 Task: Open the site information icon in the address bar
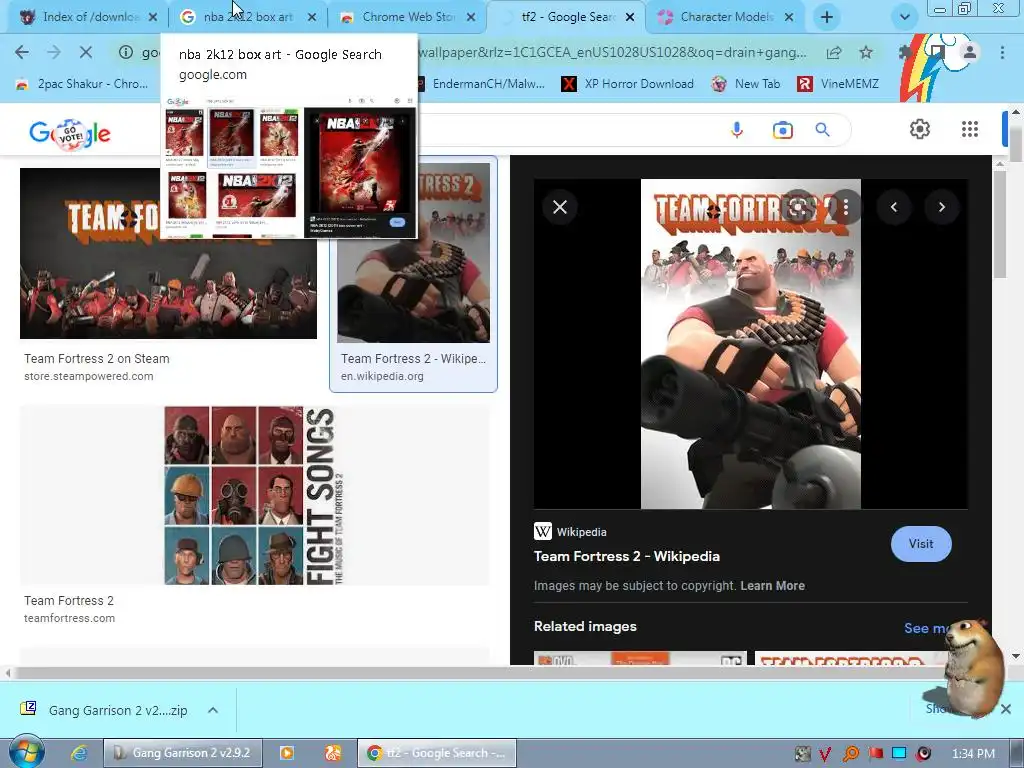click(125, 52)
